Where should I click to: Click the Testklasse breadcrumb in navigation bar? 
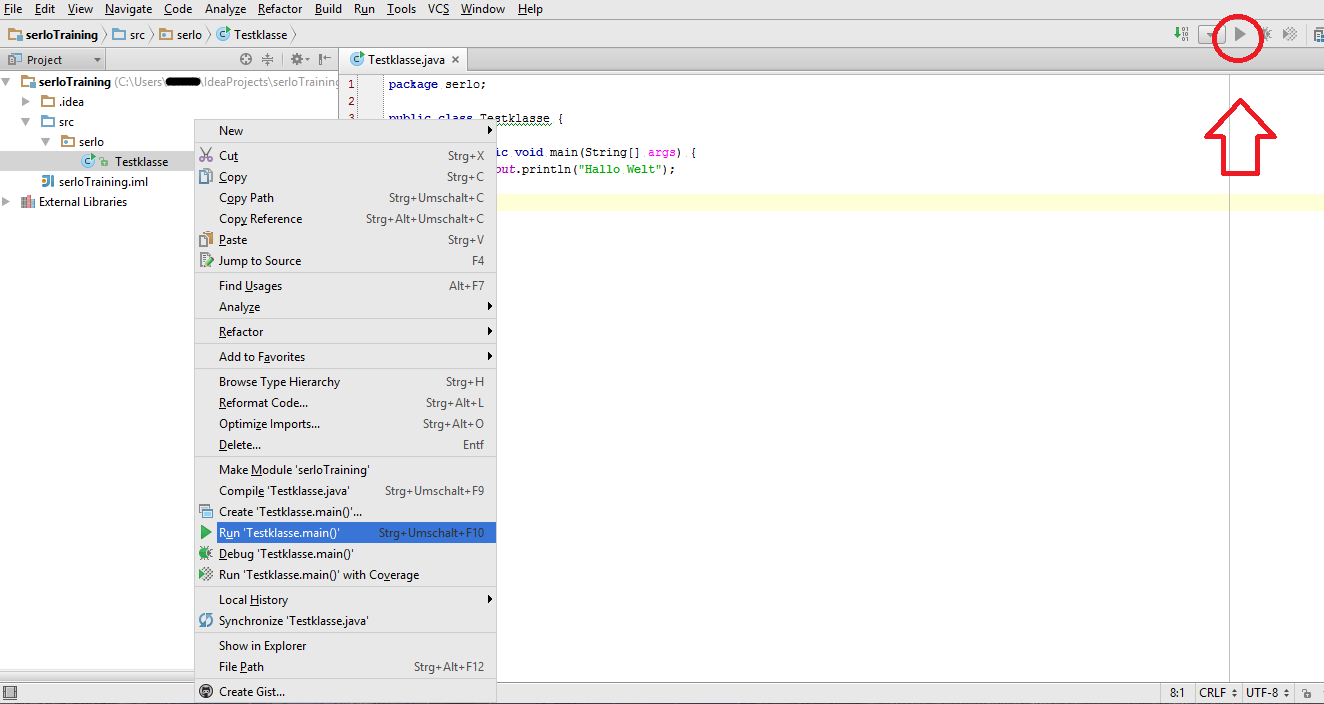point(252,35)
